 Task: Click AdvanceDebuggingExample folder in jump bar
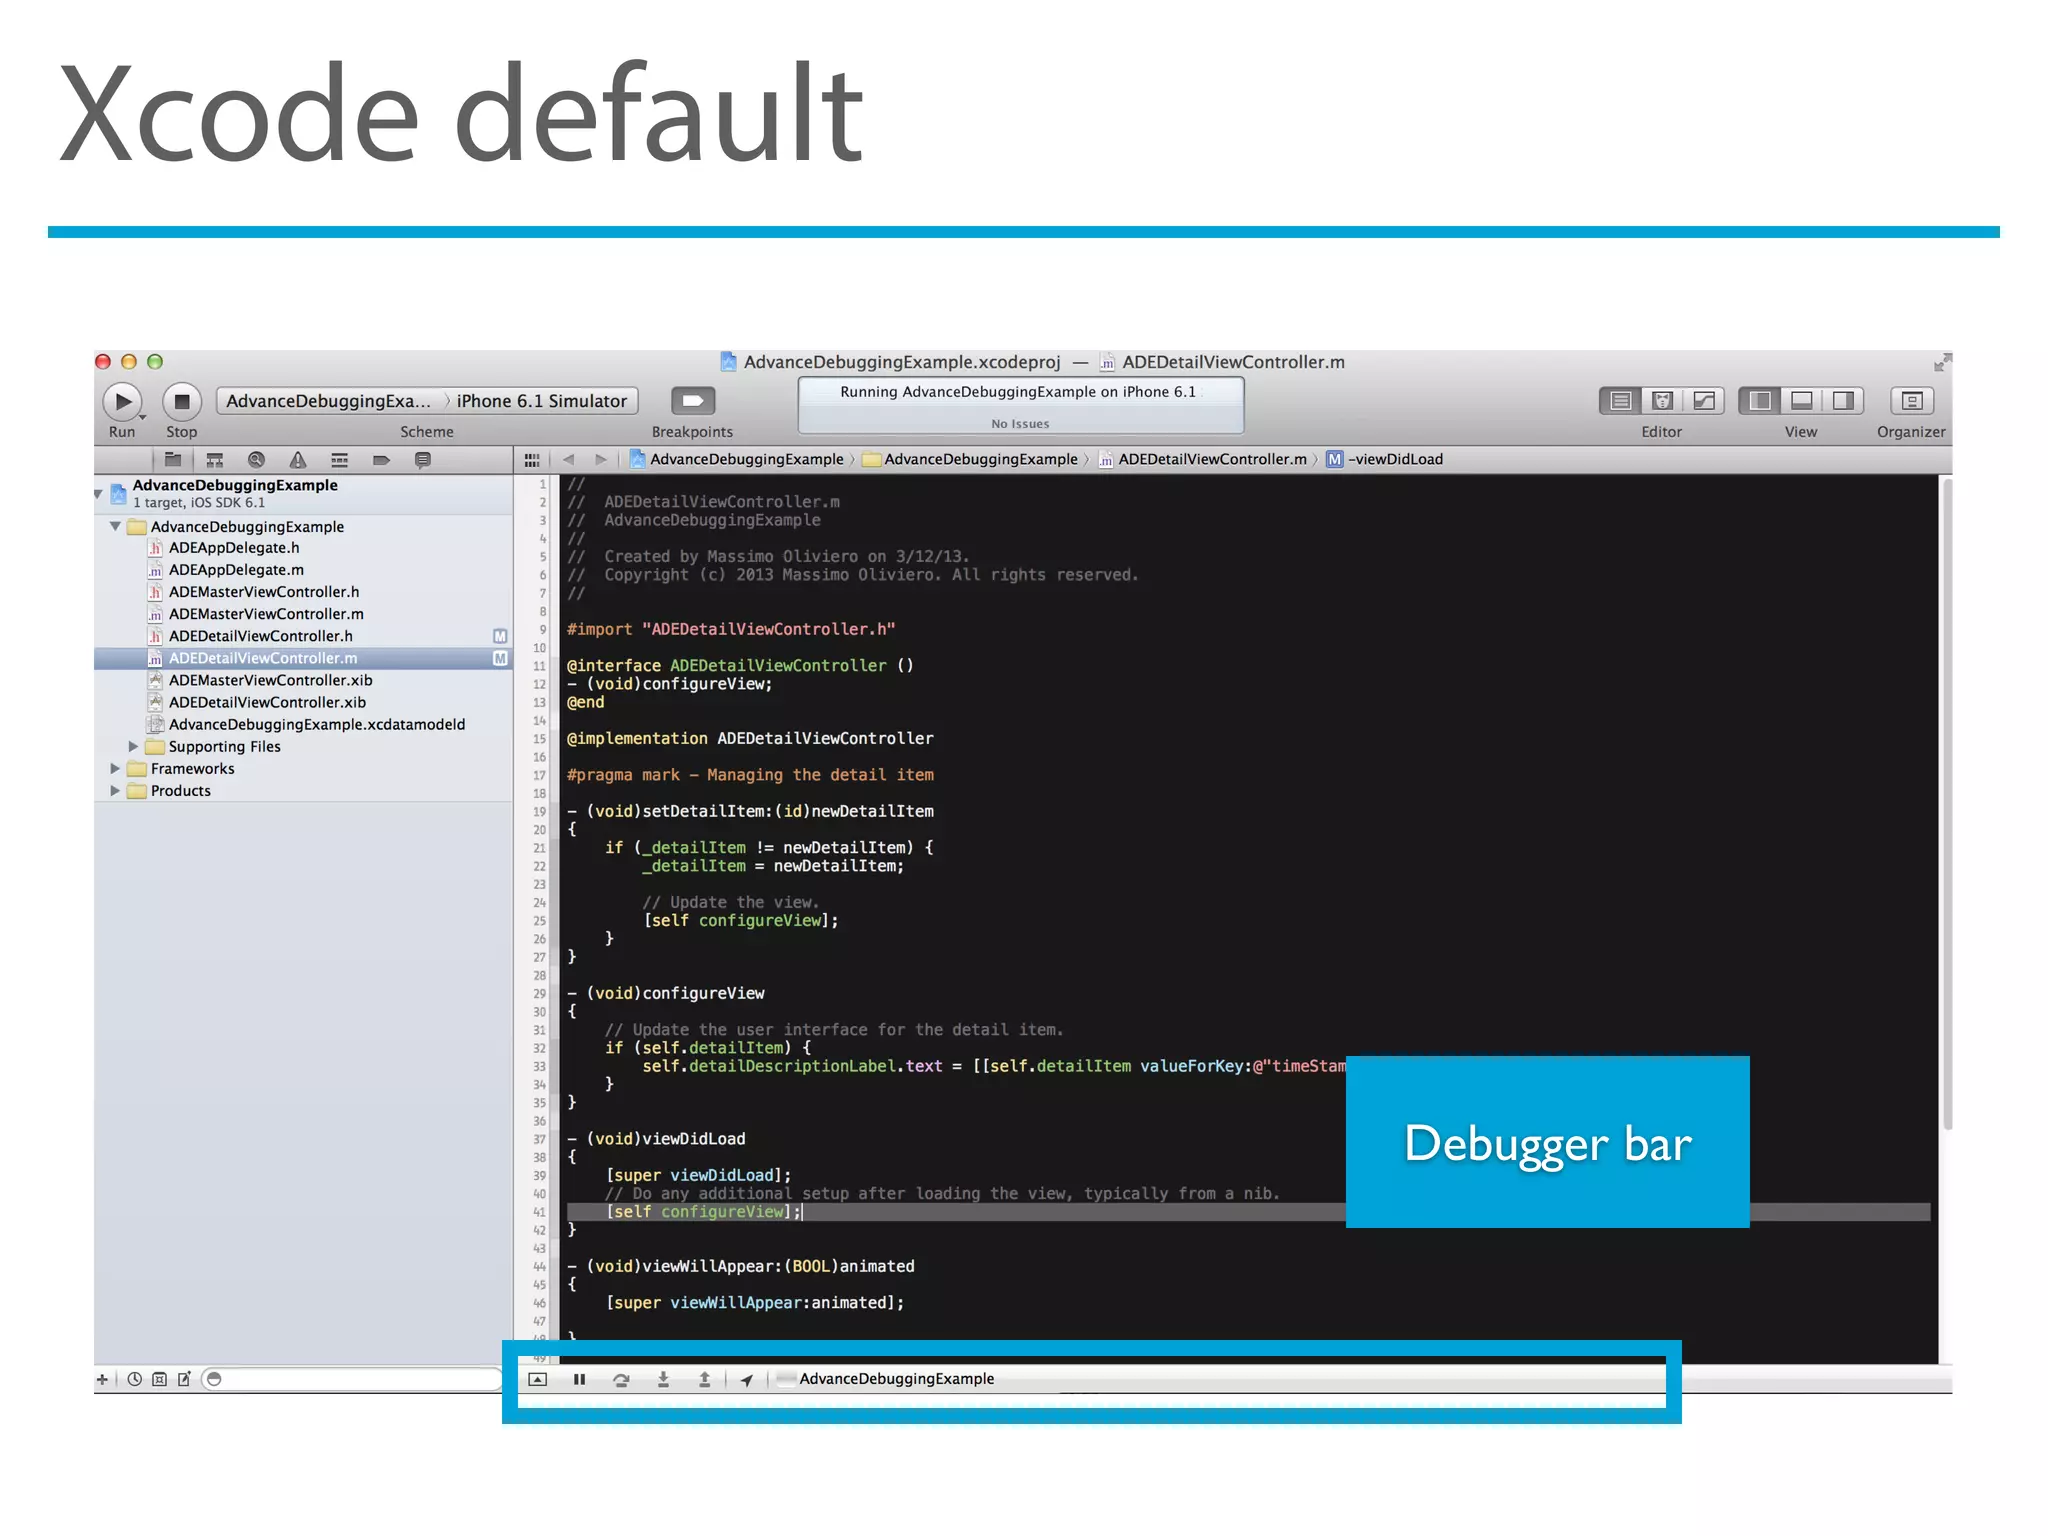tap(971, 459)
